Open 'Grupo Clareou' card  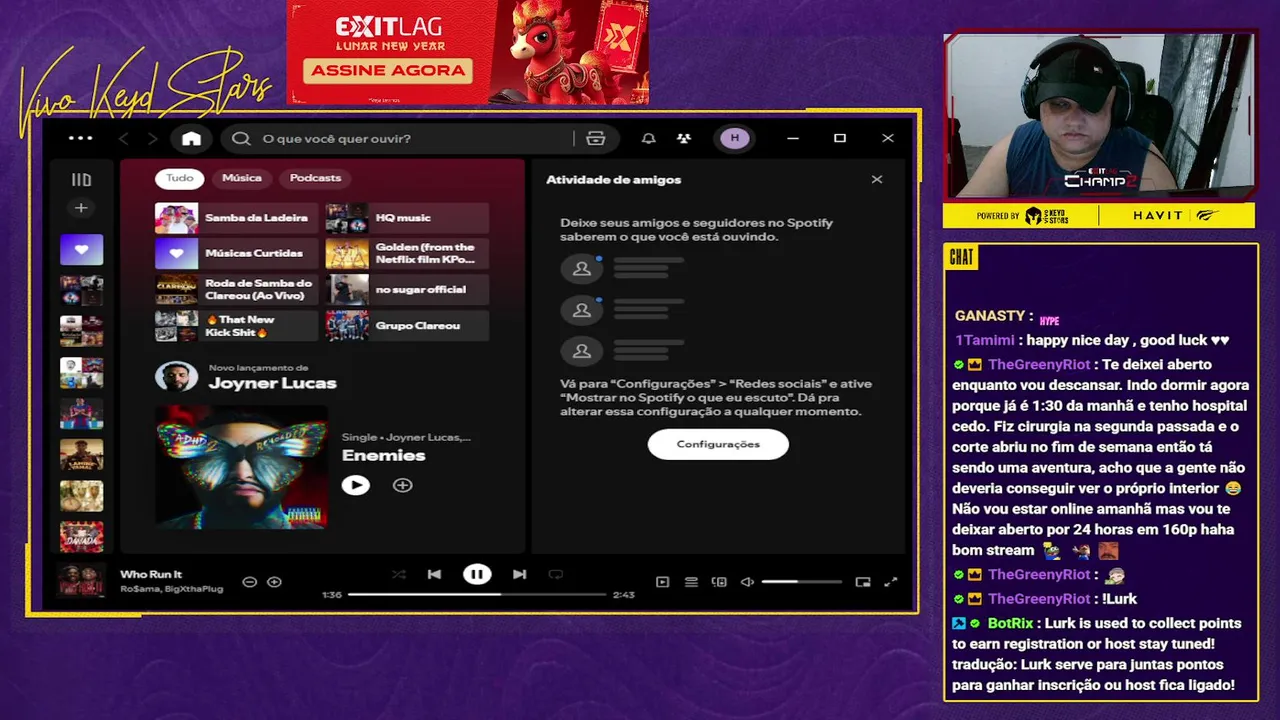point(407,326)
